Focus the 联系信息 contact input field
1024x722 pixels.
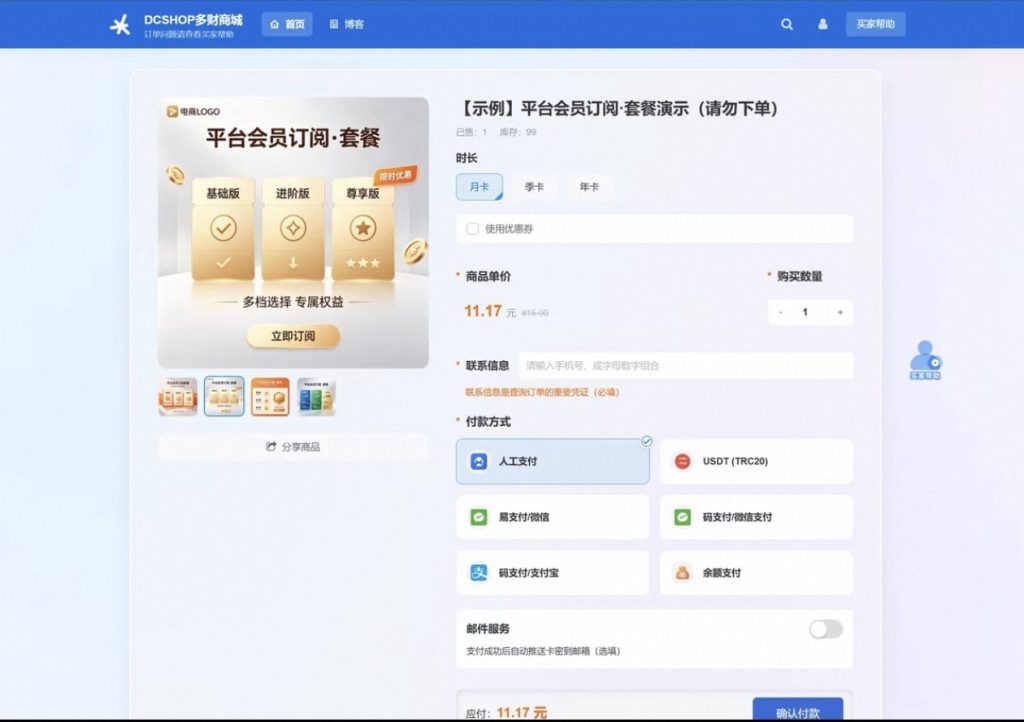tap(686, 366)
